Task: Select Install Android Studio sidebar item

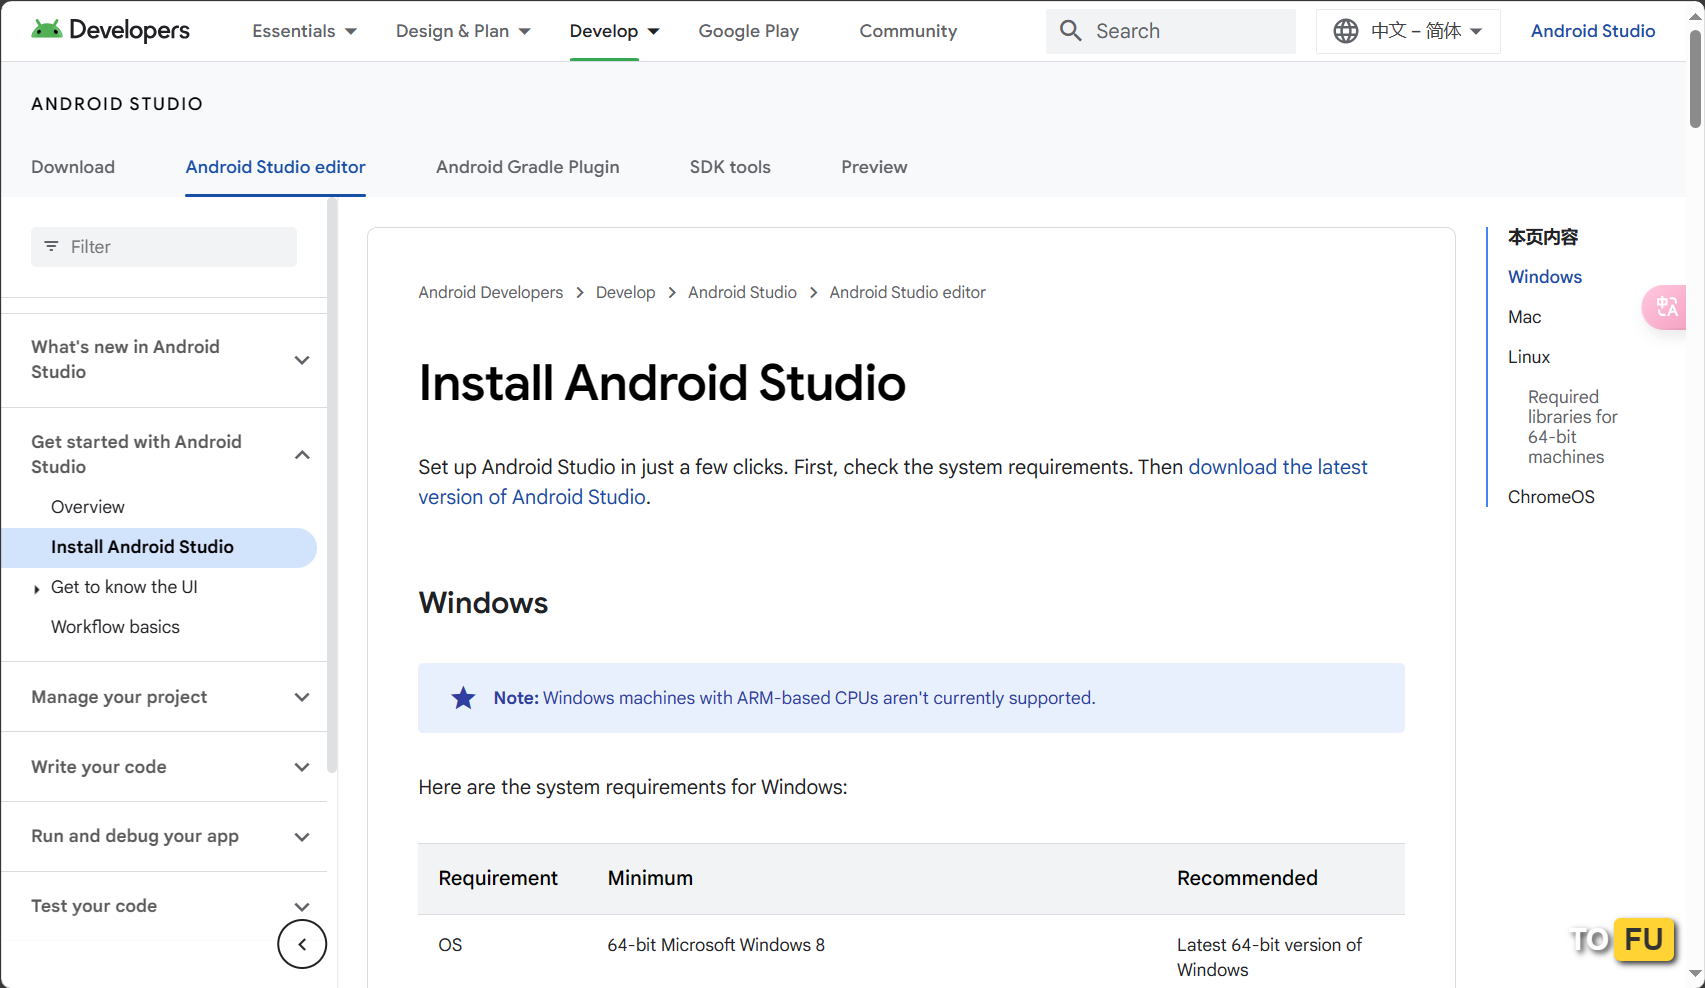Action: click(159, 547)
